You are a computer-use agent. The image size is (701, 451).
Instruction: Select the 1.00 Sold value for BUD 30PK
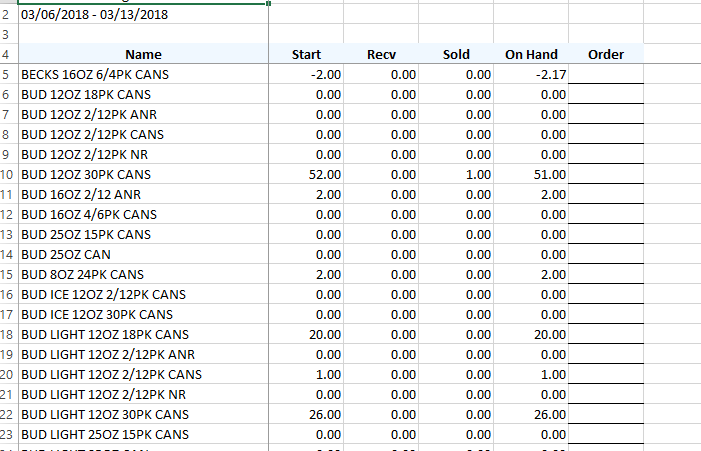click(x=456, y=174)
